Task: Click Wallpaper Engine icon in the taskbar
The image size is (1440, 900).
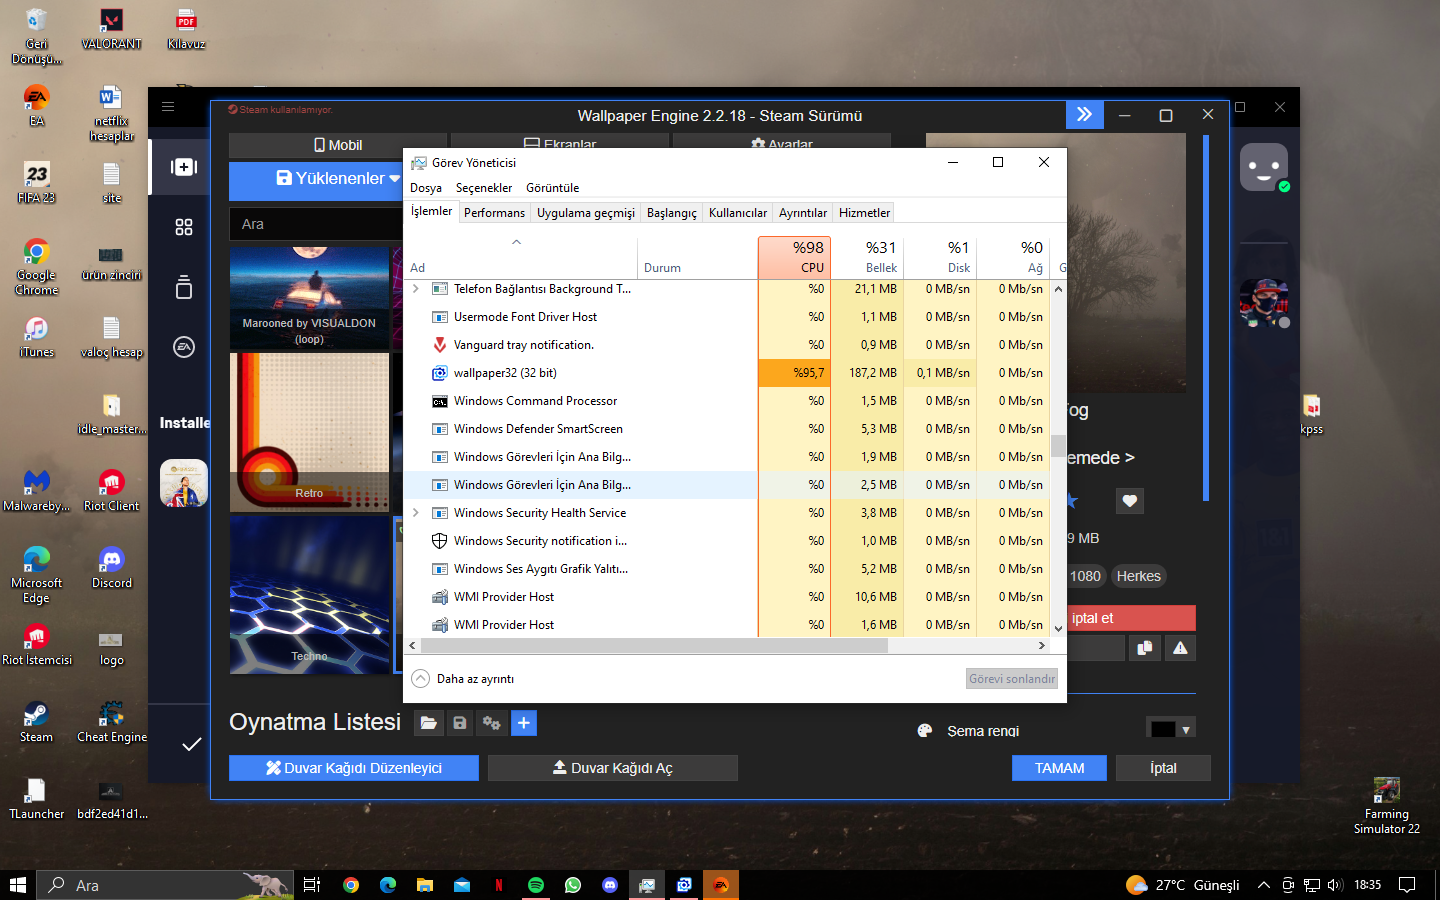Action: pos(684,885)
